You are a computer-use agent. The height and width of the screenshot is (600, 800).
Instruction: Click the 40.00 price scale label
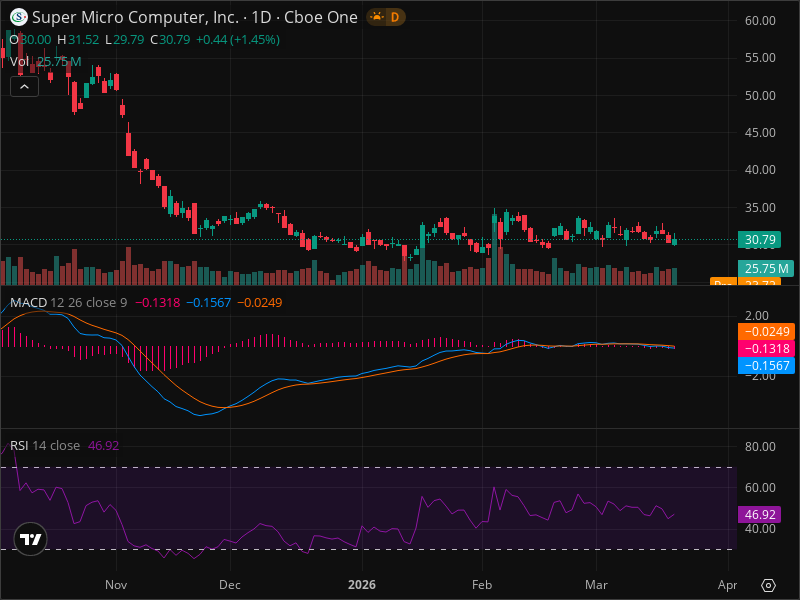click(760, 170)
